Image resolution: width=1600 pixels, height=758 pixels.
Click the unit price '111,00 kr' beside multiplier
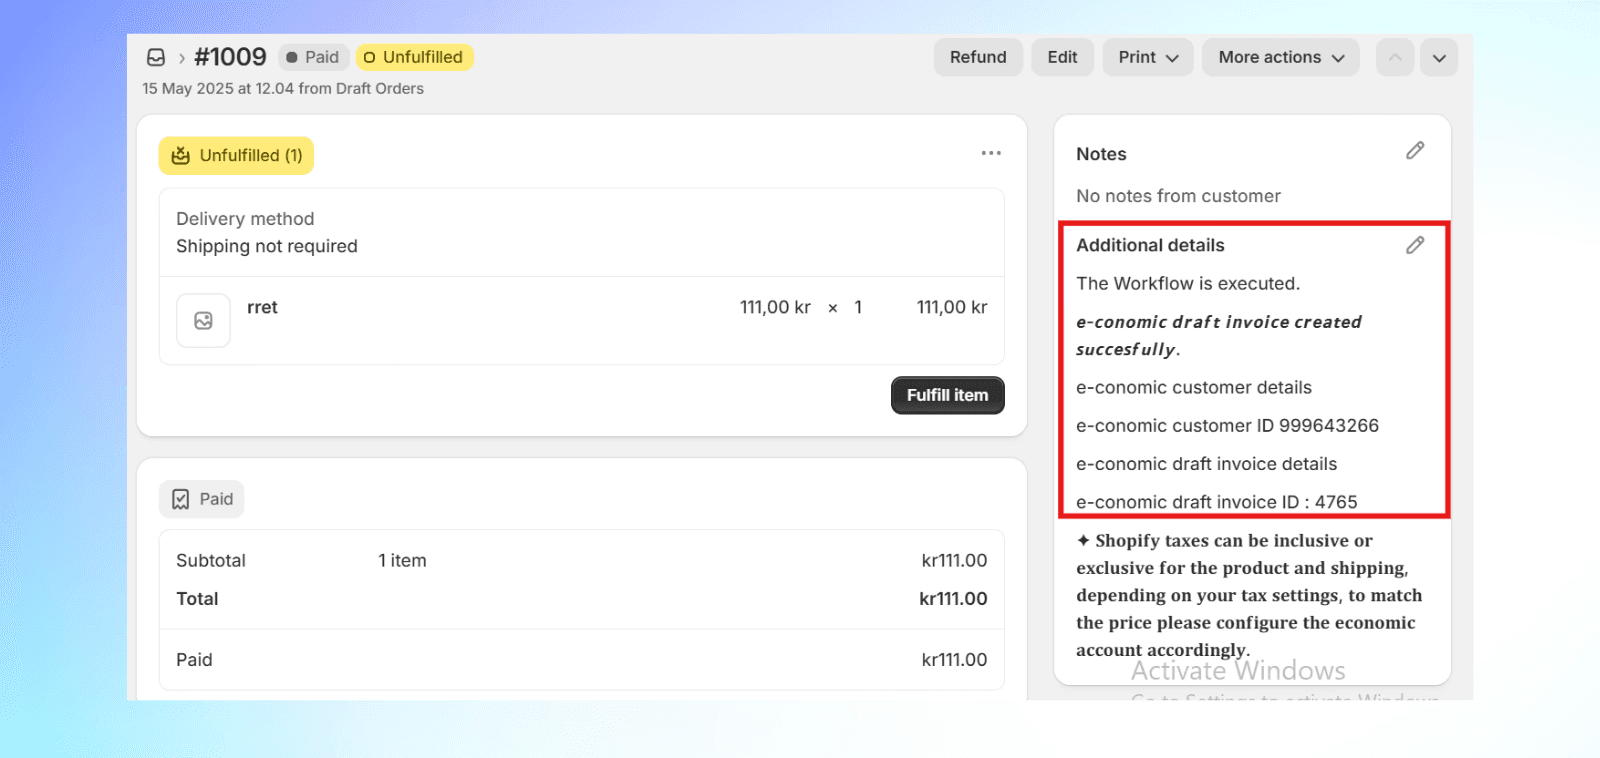[x=775, y=307]
